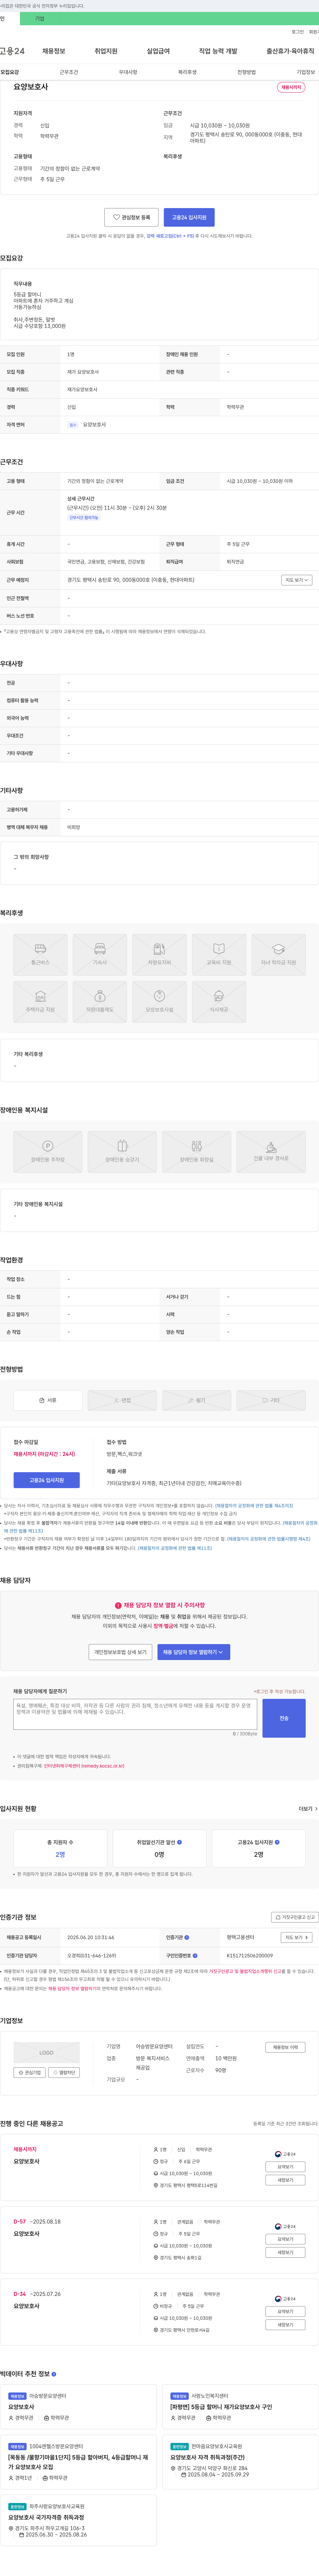
Task: Expand 채용 담당자 정보 열람하기 blue button
Action: click(x=194, y=1652)
